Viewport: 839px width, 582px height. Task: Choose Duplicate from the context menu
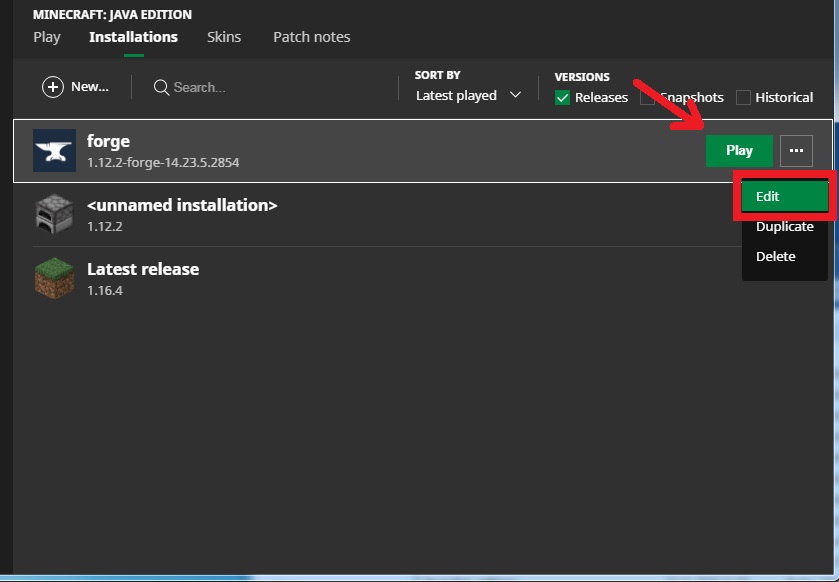point(785,227)
